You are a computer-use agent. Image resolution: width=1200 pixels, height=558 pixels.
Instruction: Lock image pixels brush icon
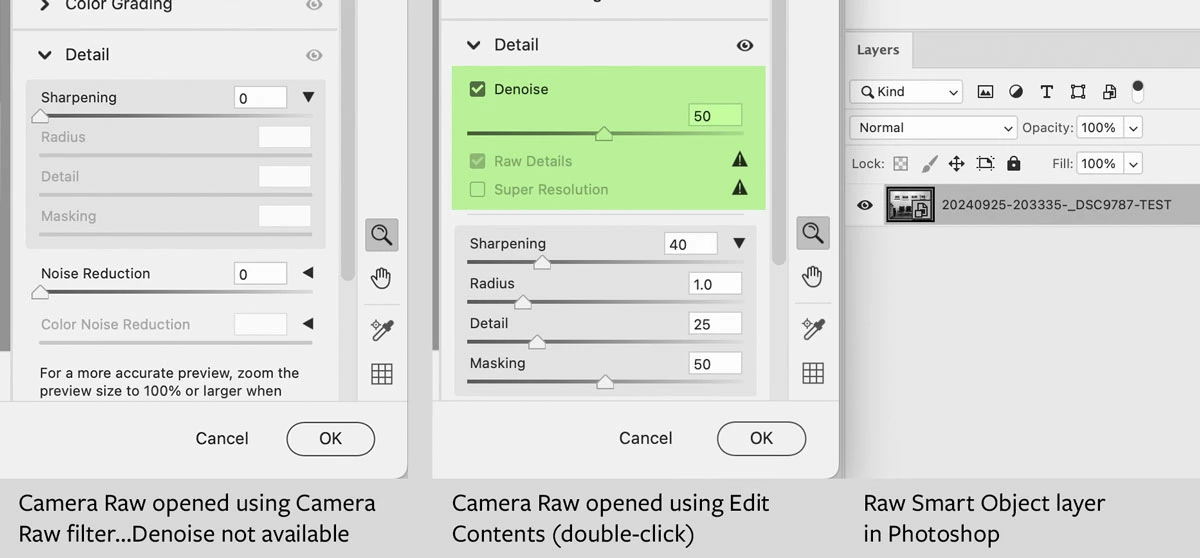pyautogui.click(x=929, y=164)
